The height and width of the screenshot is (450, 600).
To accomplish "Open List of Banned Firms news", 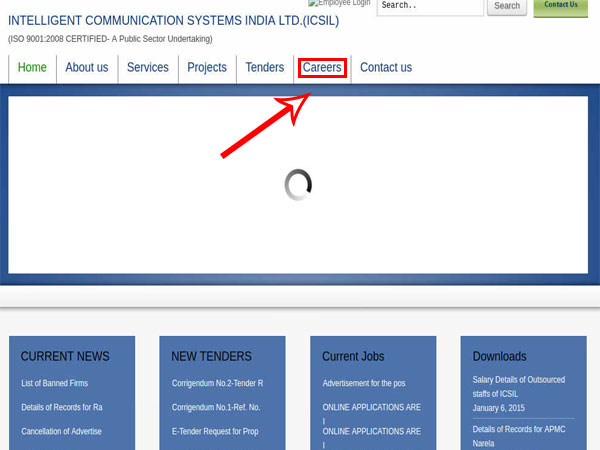I will tap(55, 383).
